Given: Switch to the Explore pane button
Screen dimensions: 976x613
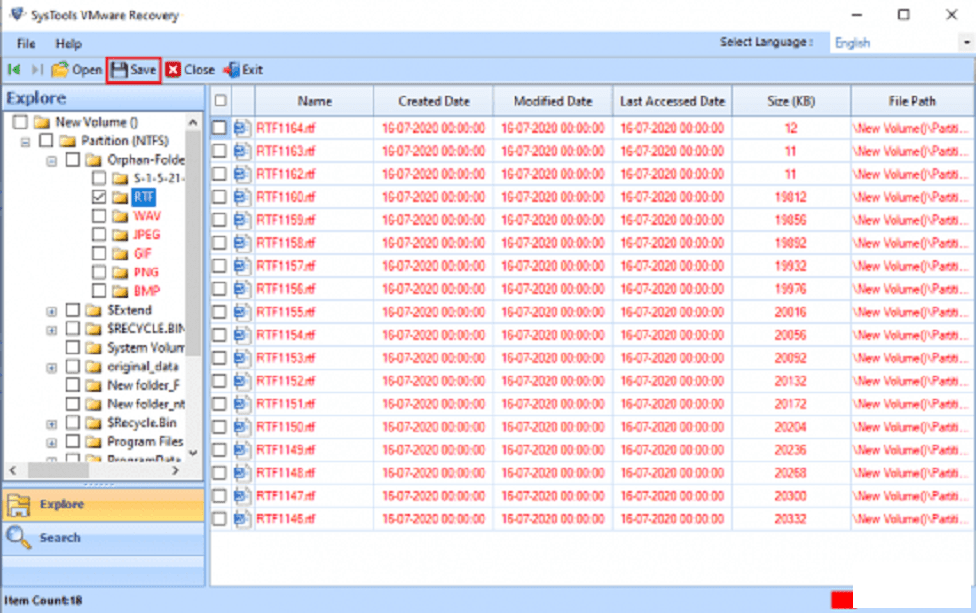Looking at the screenshot, I should (103, 504).
